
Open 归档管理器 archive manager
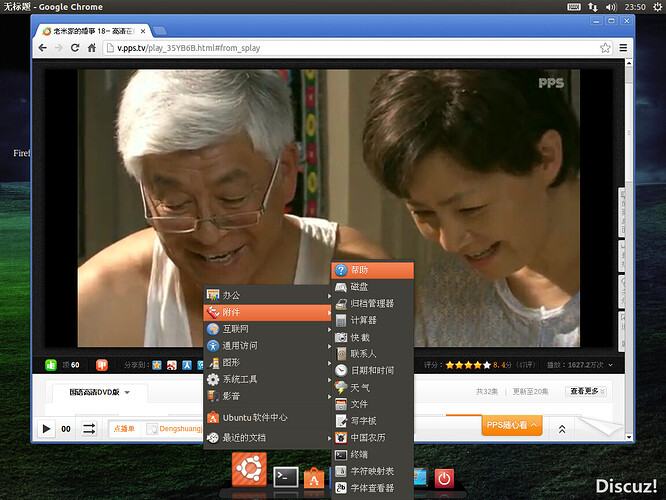373,304
